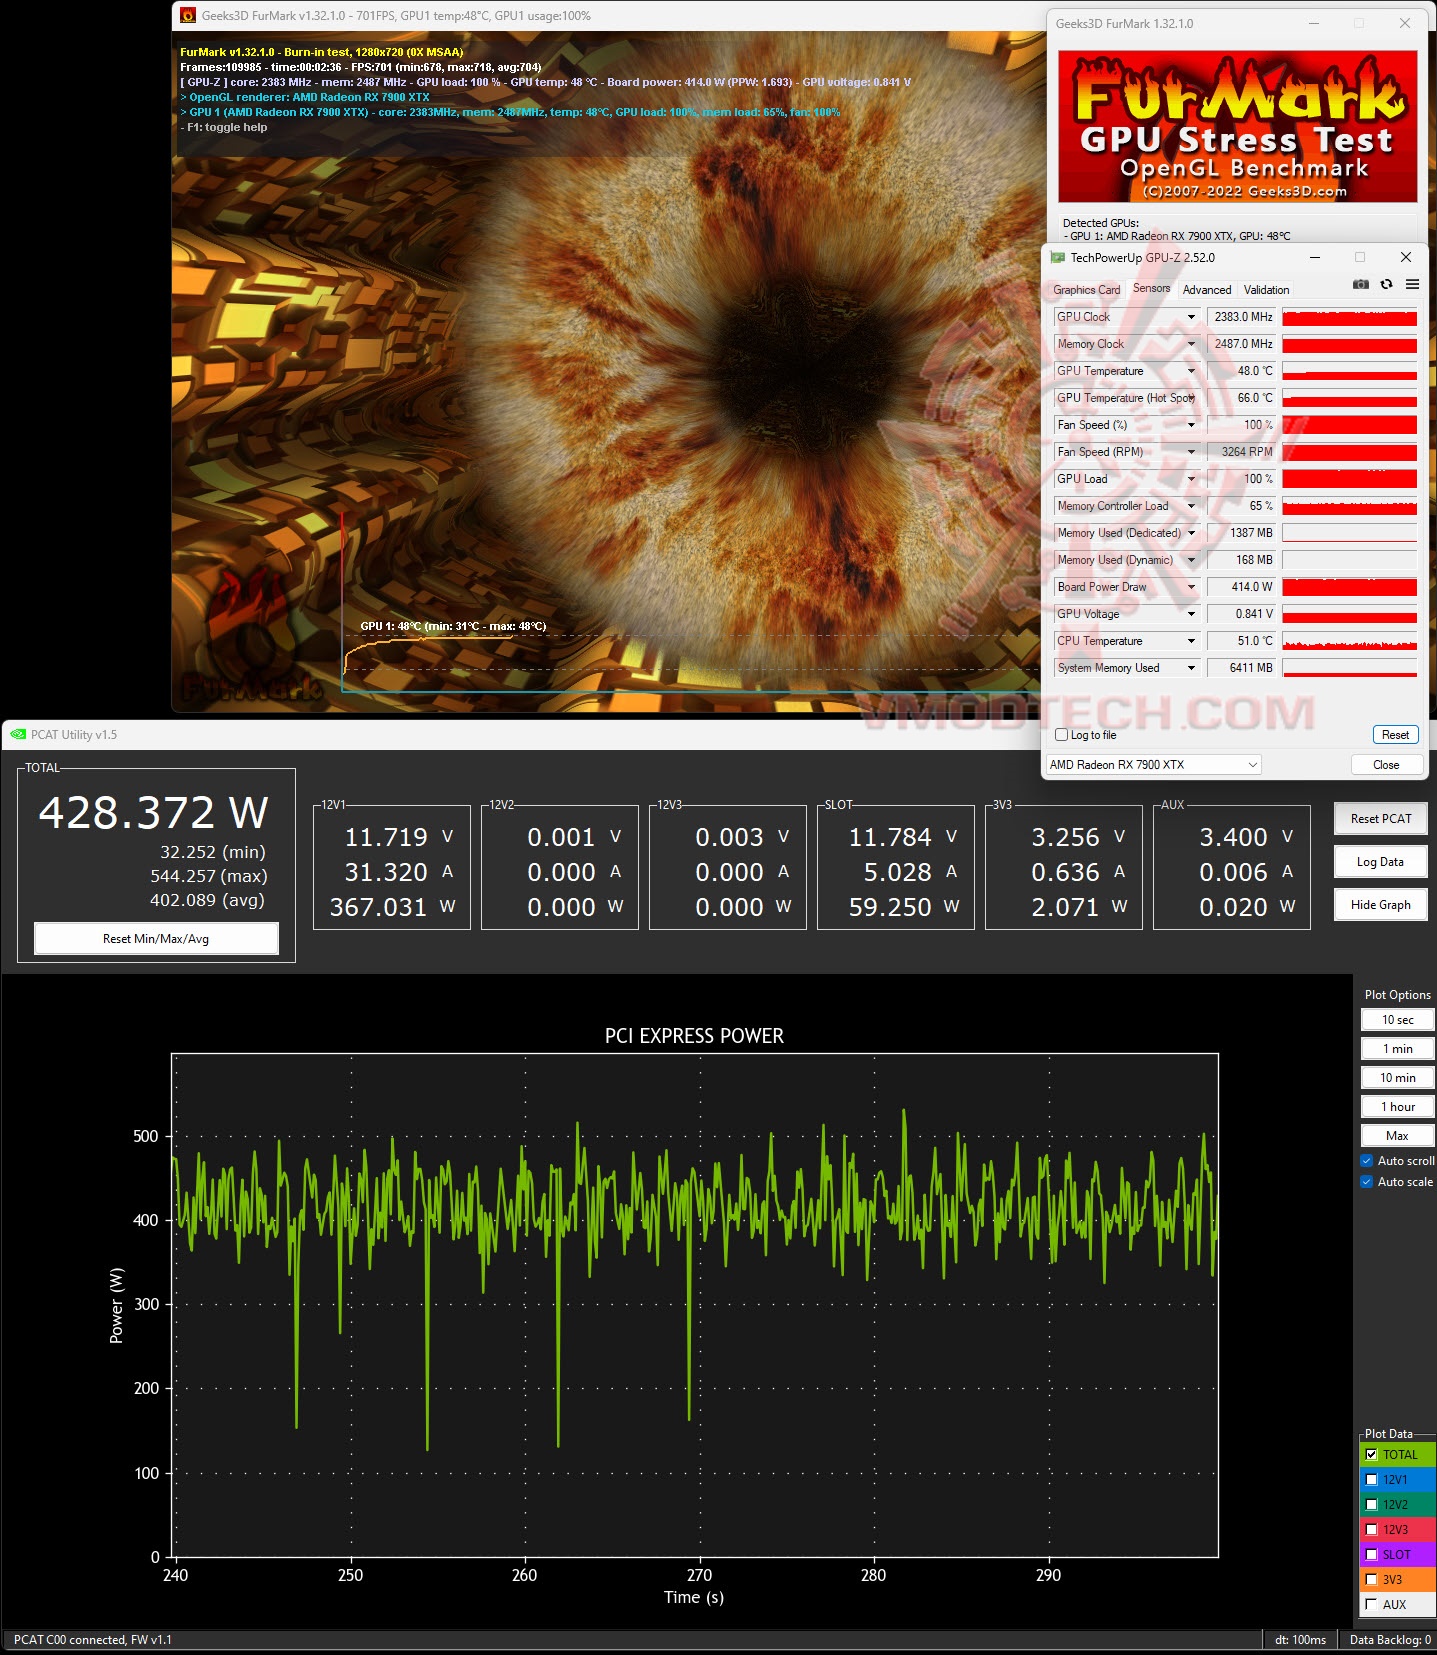Enable SLOT plot data checkbox
Image resolution: width=1437 pixels, height=1655 pixels.
[x=1371, y=1555]
